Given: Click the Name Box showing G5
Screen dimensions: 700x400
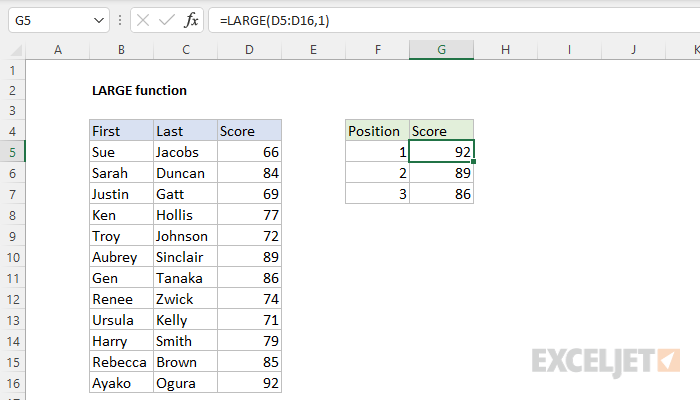Looking at the screenshot, I should point(59,21).
